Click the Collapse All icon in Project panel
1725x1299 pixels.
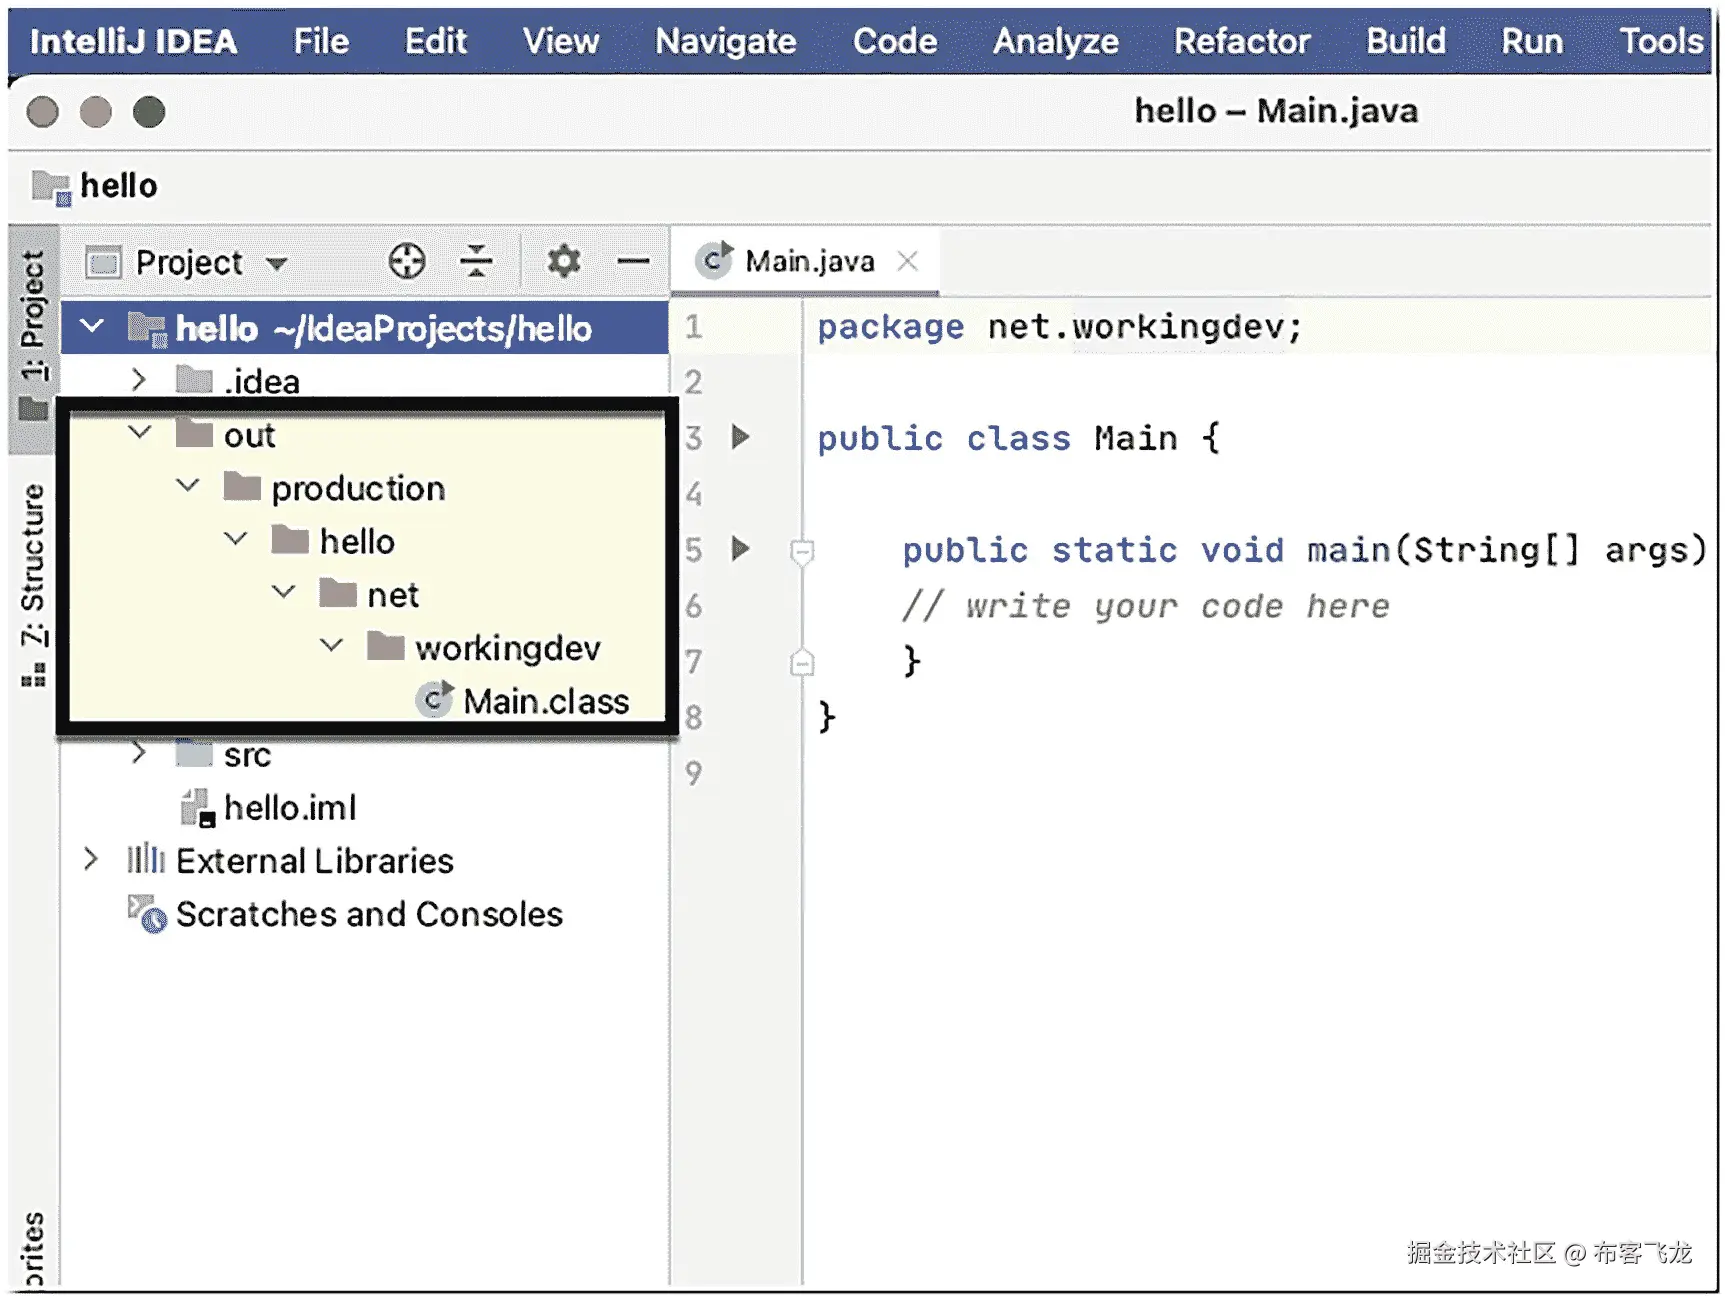[476, 262]
